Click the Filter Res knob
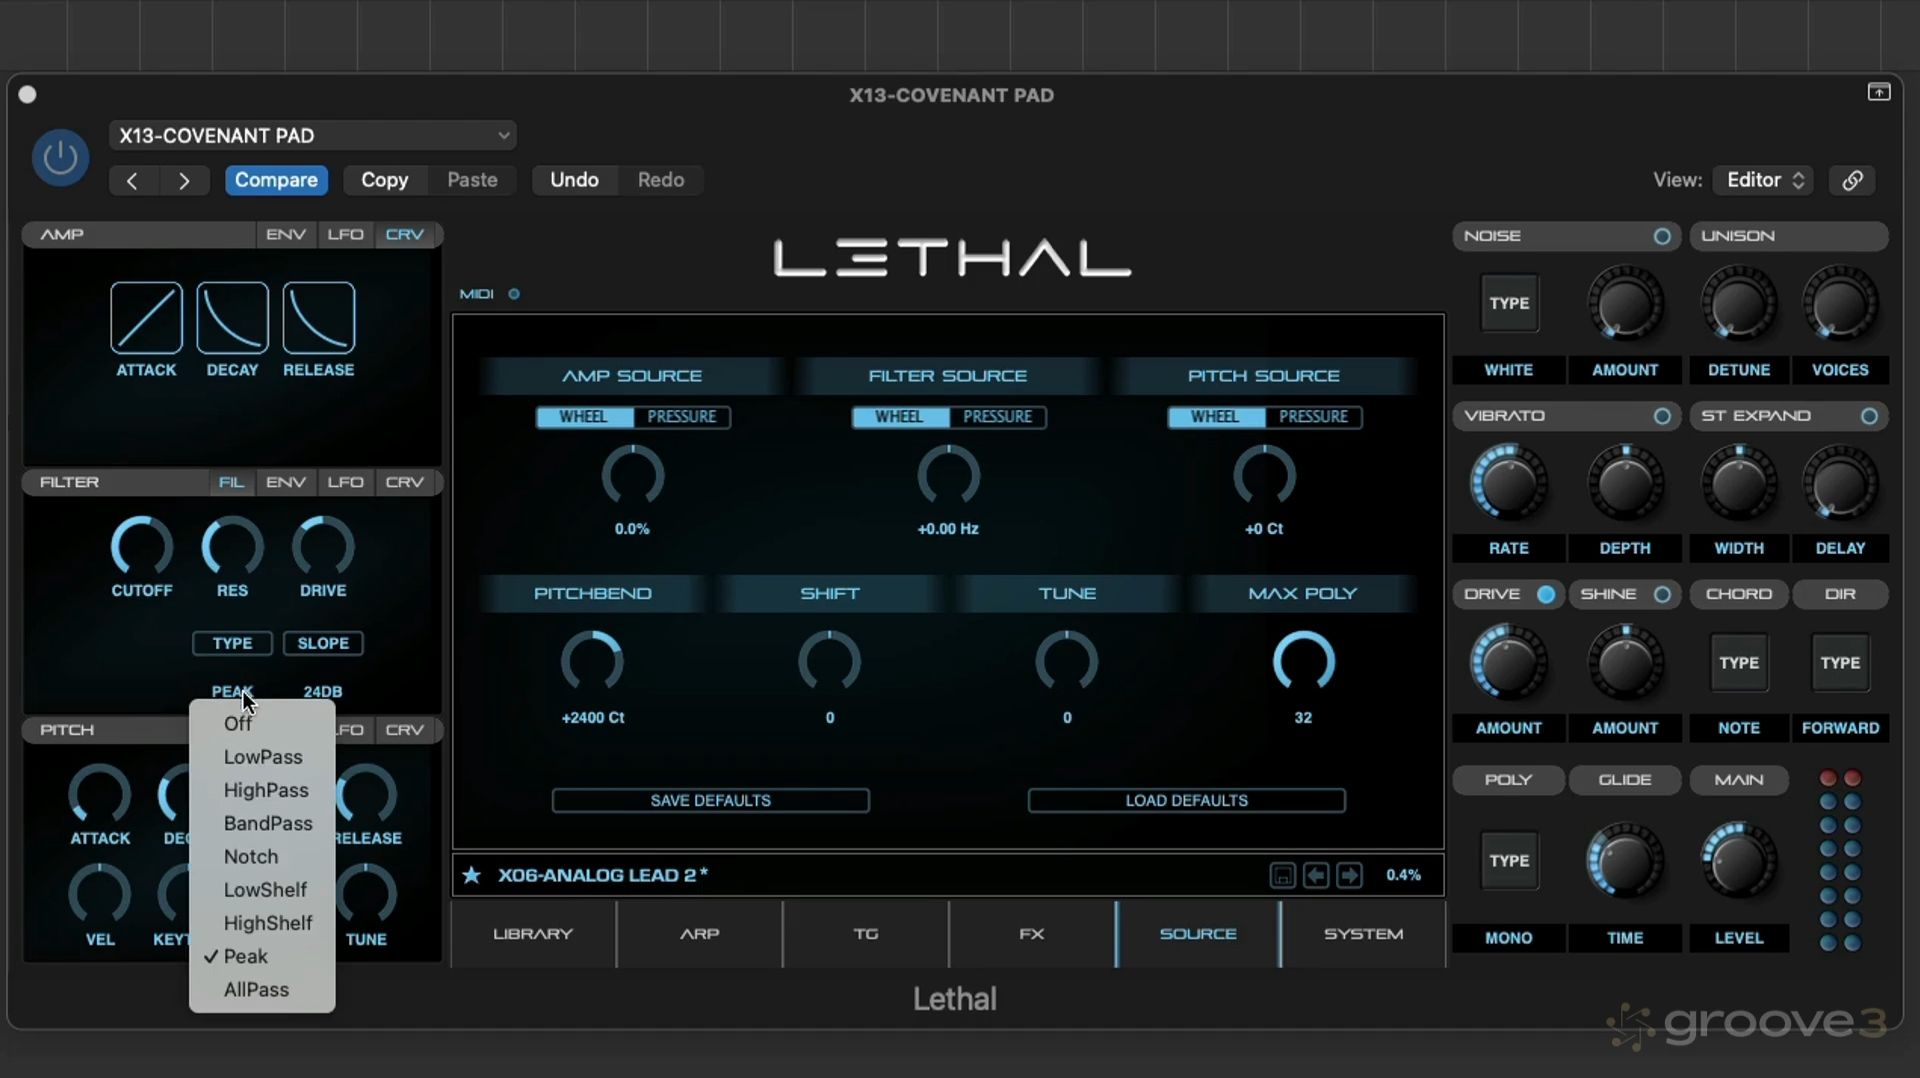 [232, 546]
